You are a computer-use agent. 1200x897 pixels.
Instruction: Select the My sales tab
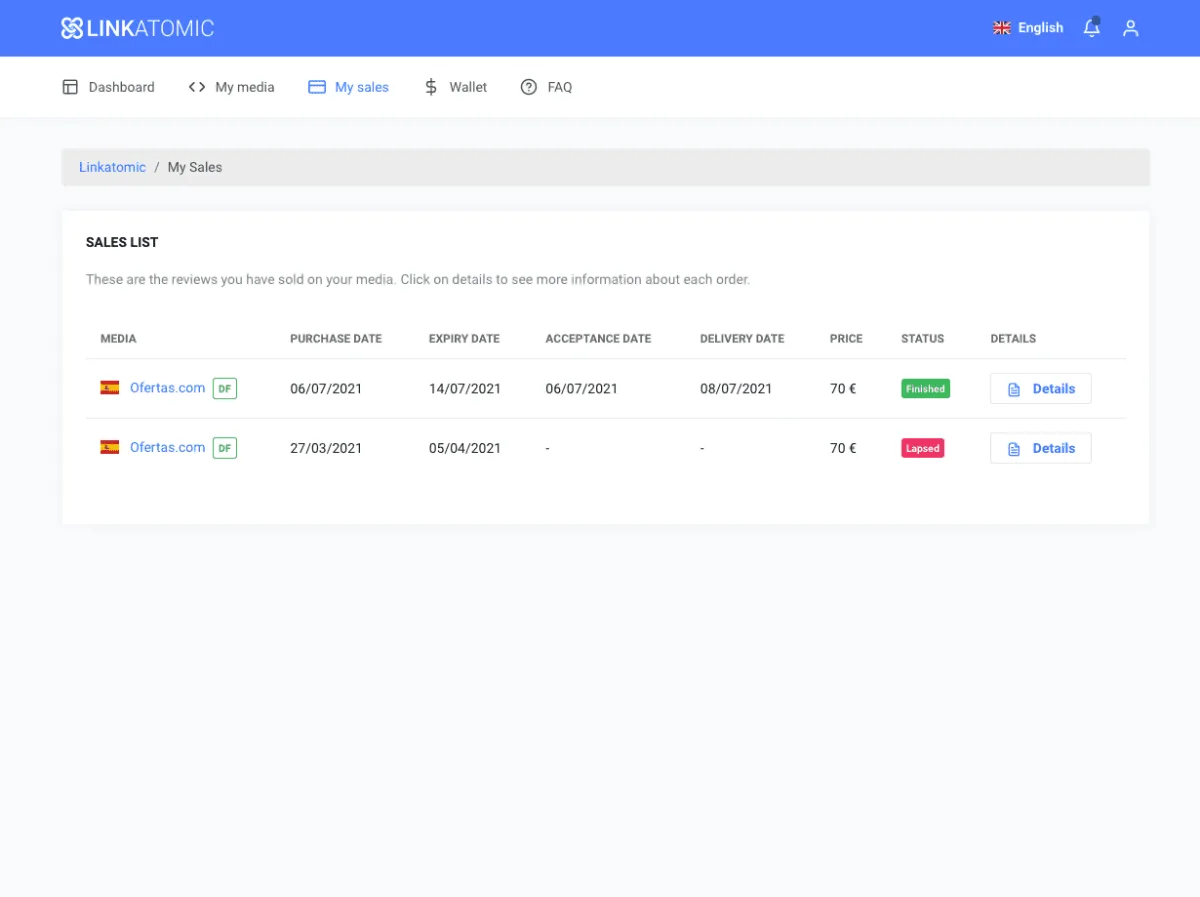[348, 87]
